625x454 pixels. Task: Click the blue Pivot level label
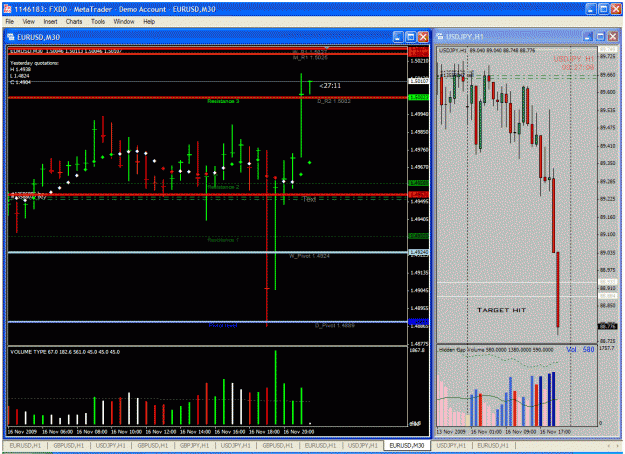[223, 326]
